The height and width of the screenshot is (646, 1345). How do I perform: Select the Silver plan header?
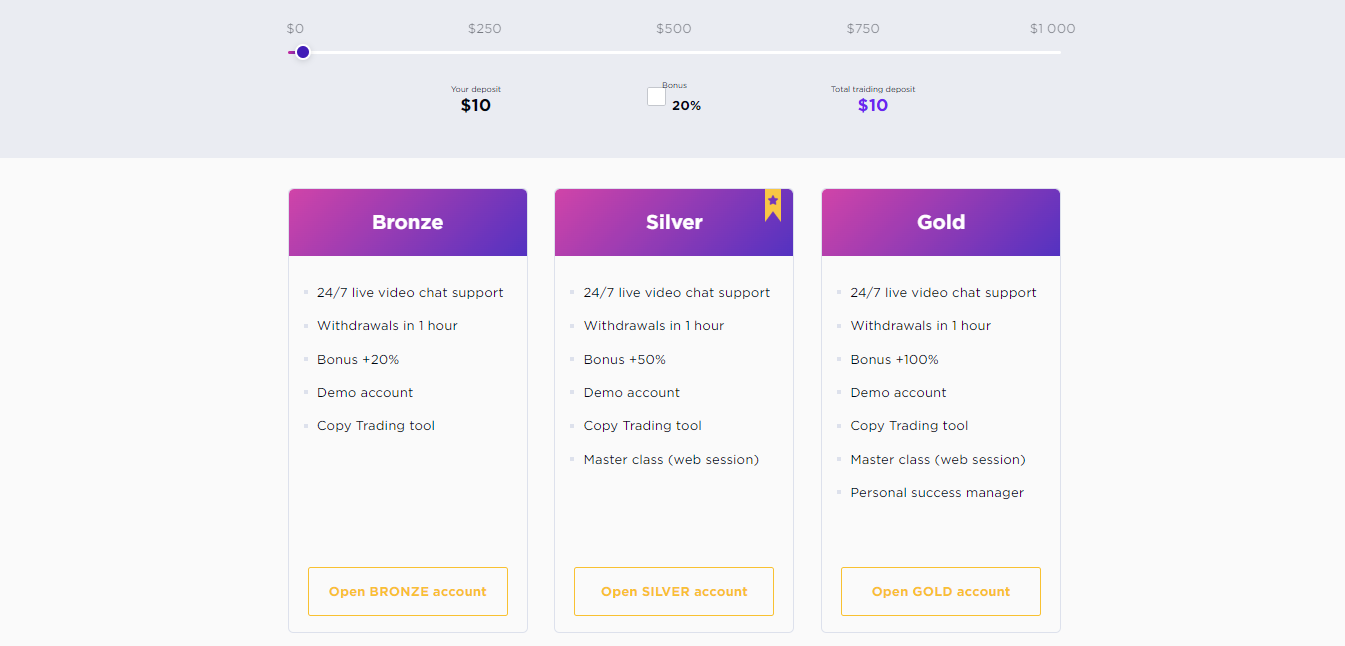click(x=674, y=222)
